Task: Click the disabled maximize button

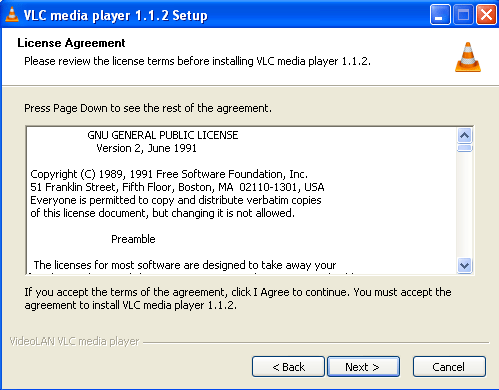Action: 463,15
